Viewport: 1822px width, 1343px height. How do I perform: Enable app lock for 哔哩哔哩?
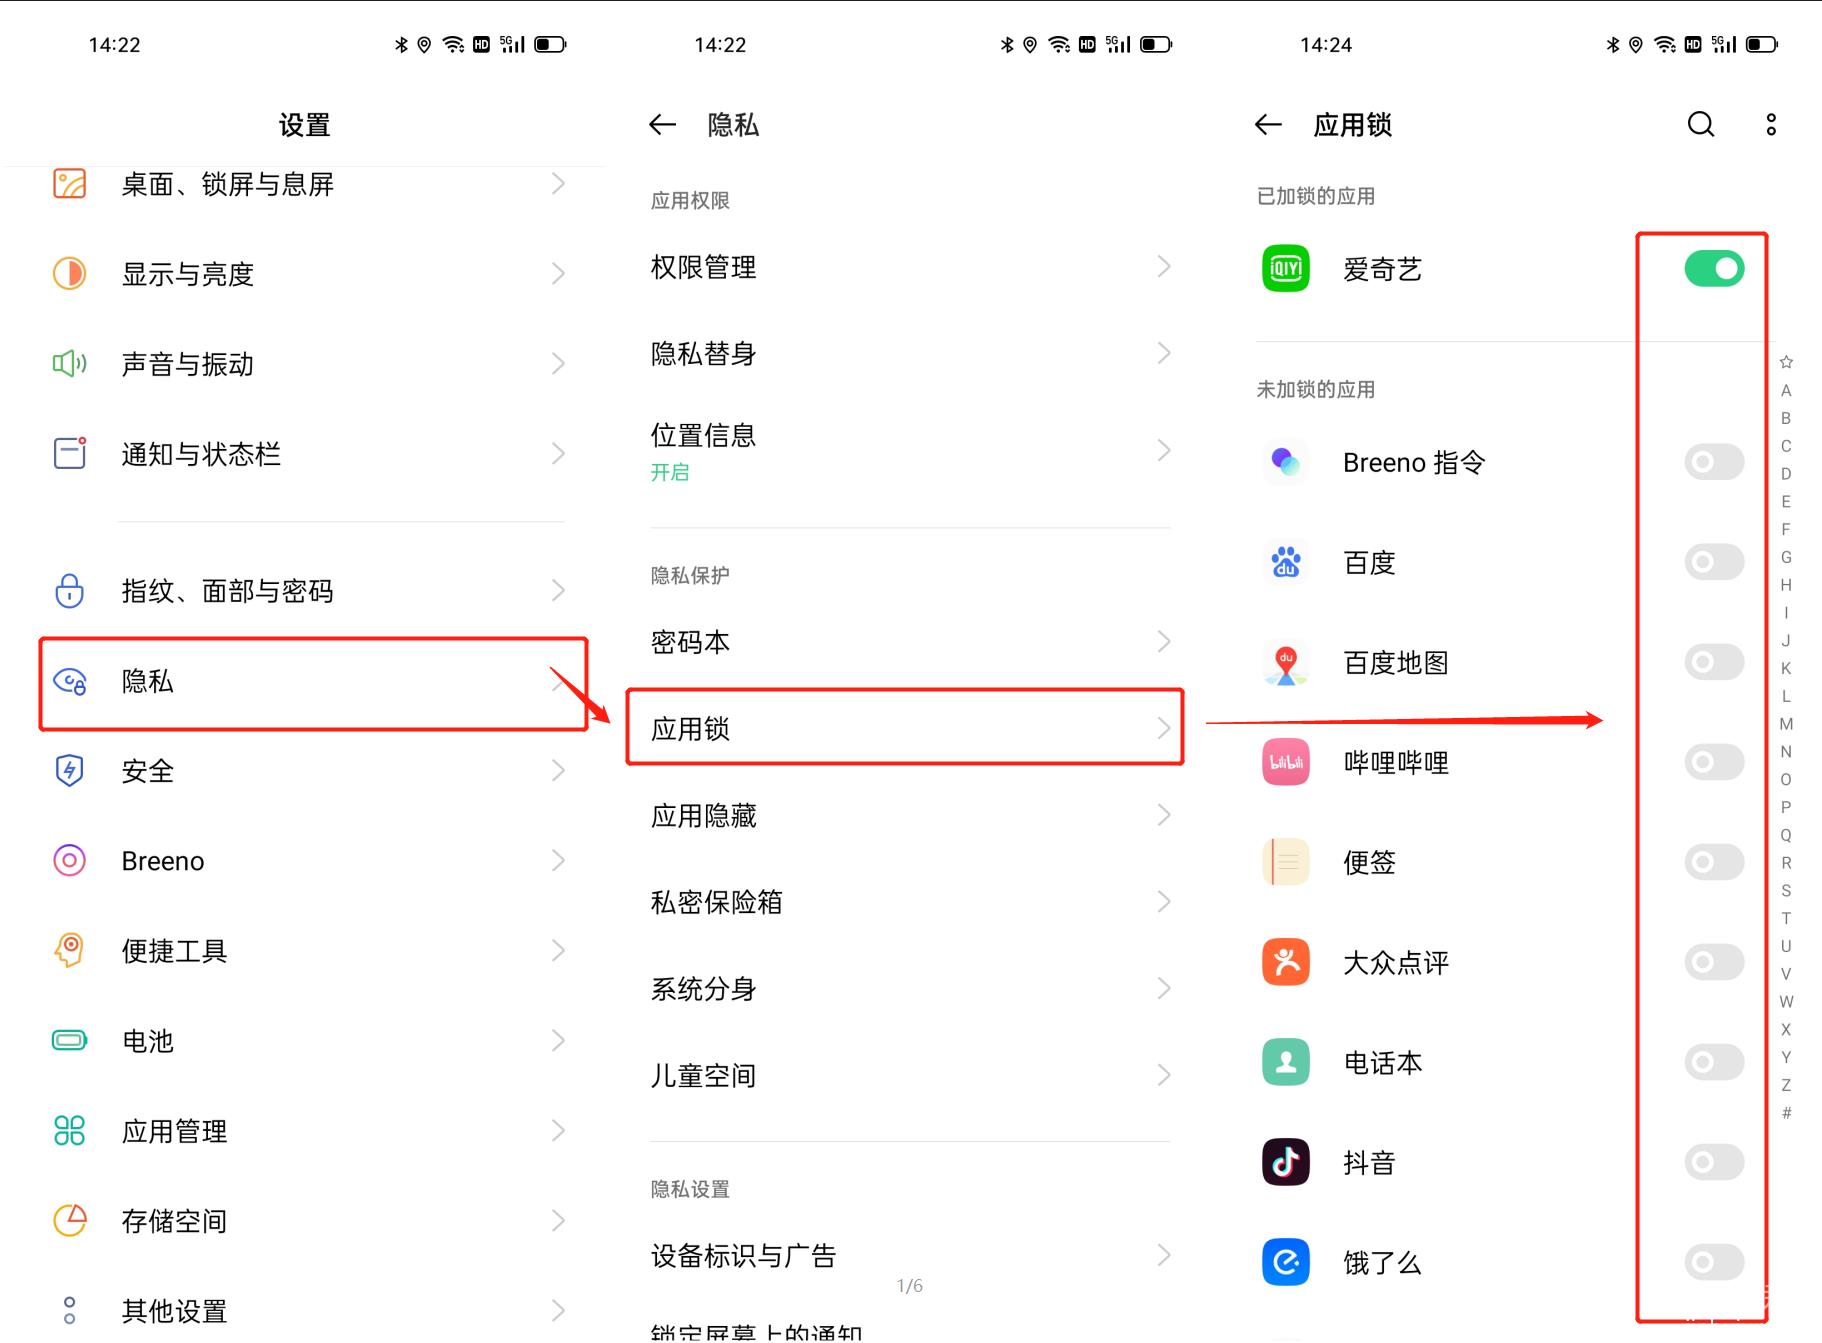pyautogui.click(x=1714, y=762)
